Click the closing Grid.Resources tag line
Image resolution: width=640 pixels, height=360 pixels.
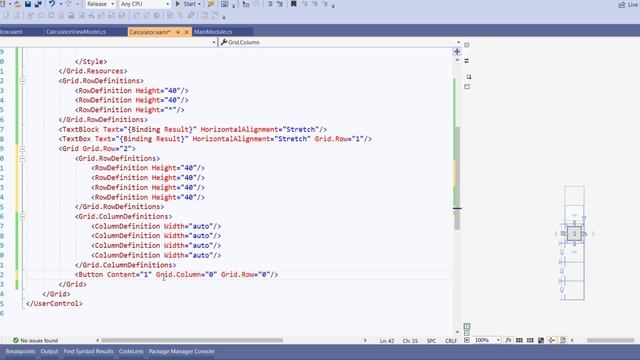pyautogui.click(x=93, y=71)
